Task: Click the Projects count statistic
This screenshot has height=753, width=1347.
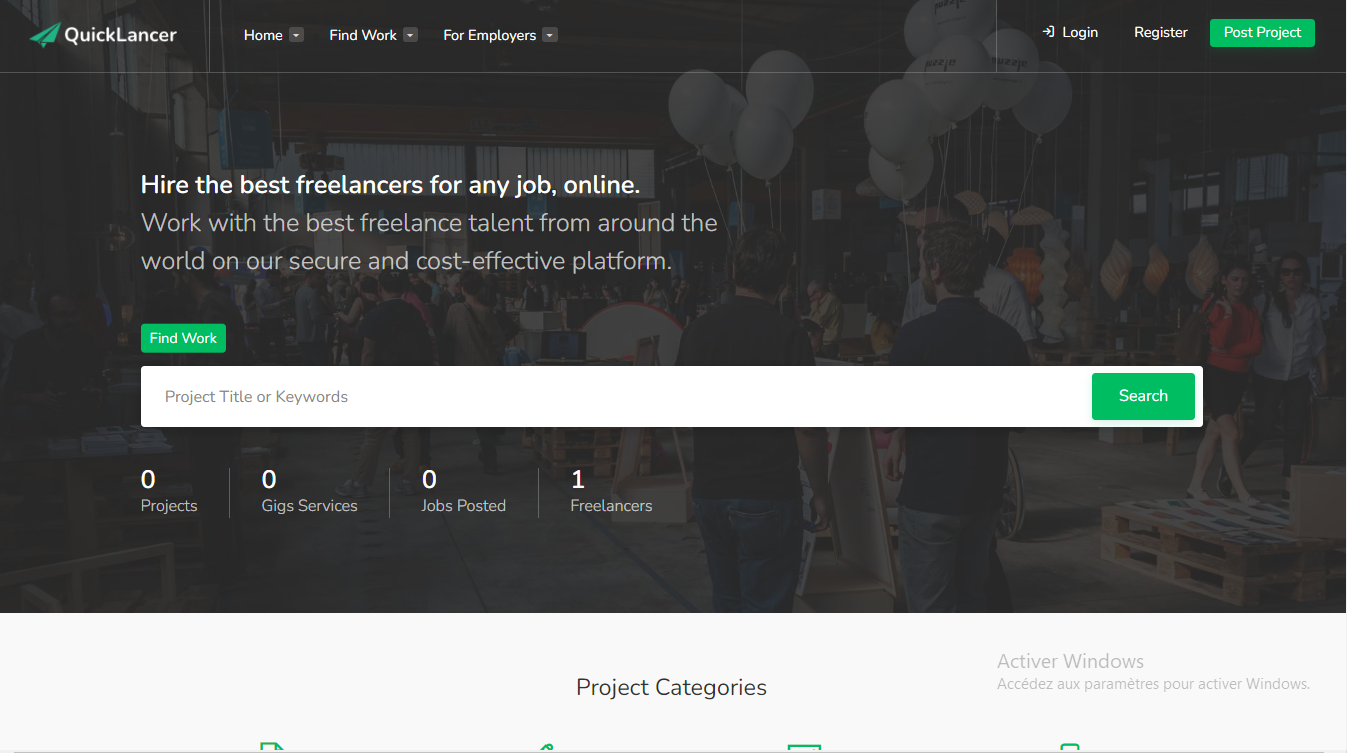Action: (x=169, y=493)
